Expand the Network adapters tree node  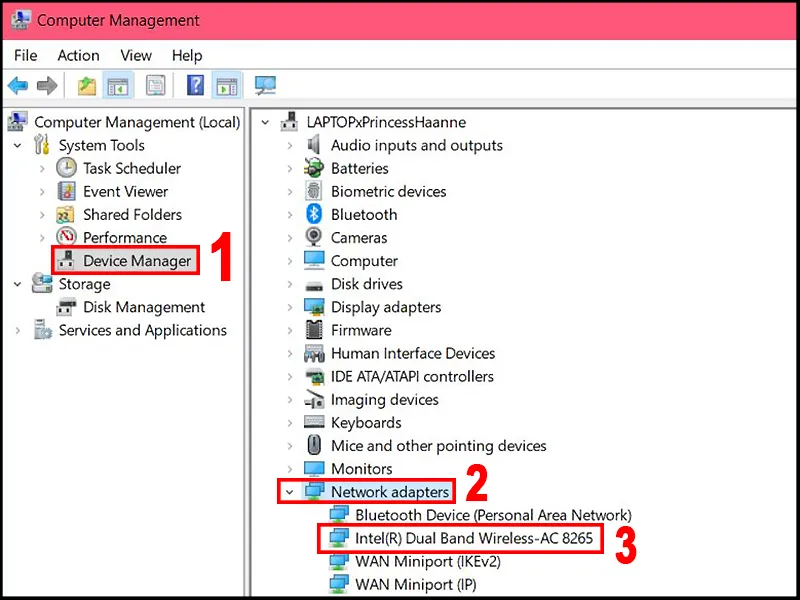coord(290,491)
